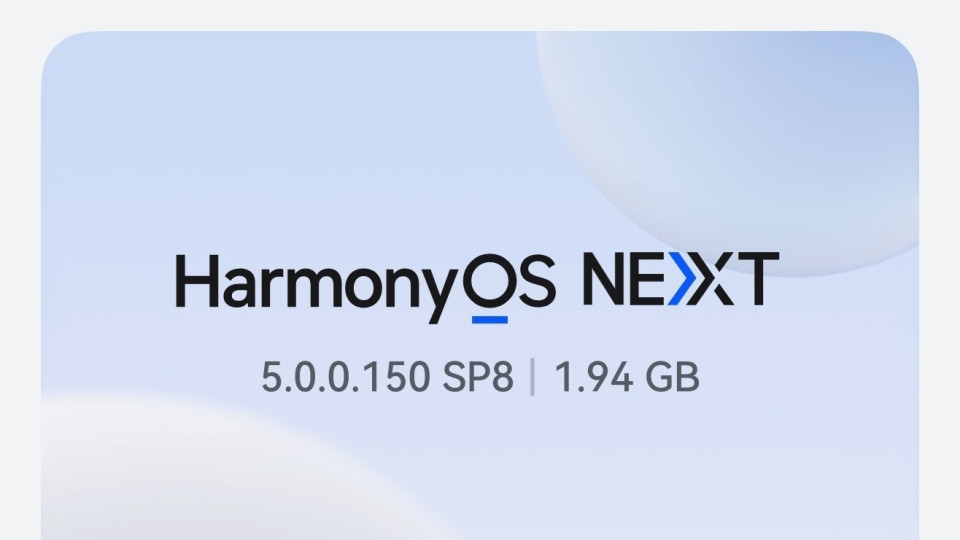Screen dimensions: 960x540
Task: Click the blue underline beneath the letter O
Action: (490, 320)
